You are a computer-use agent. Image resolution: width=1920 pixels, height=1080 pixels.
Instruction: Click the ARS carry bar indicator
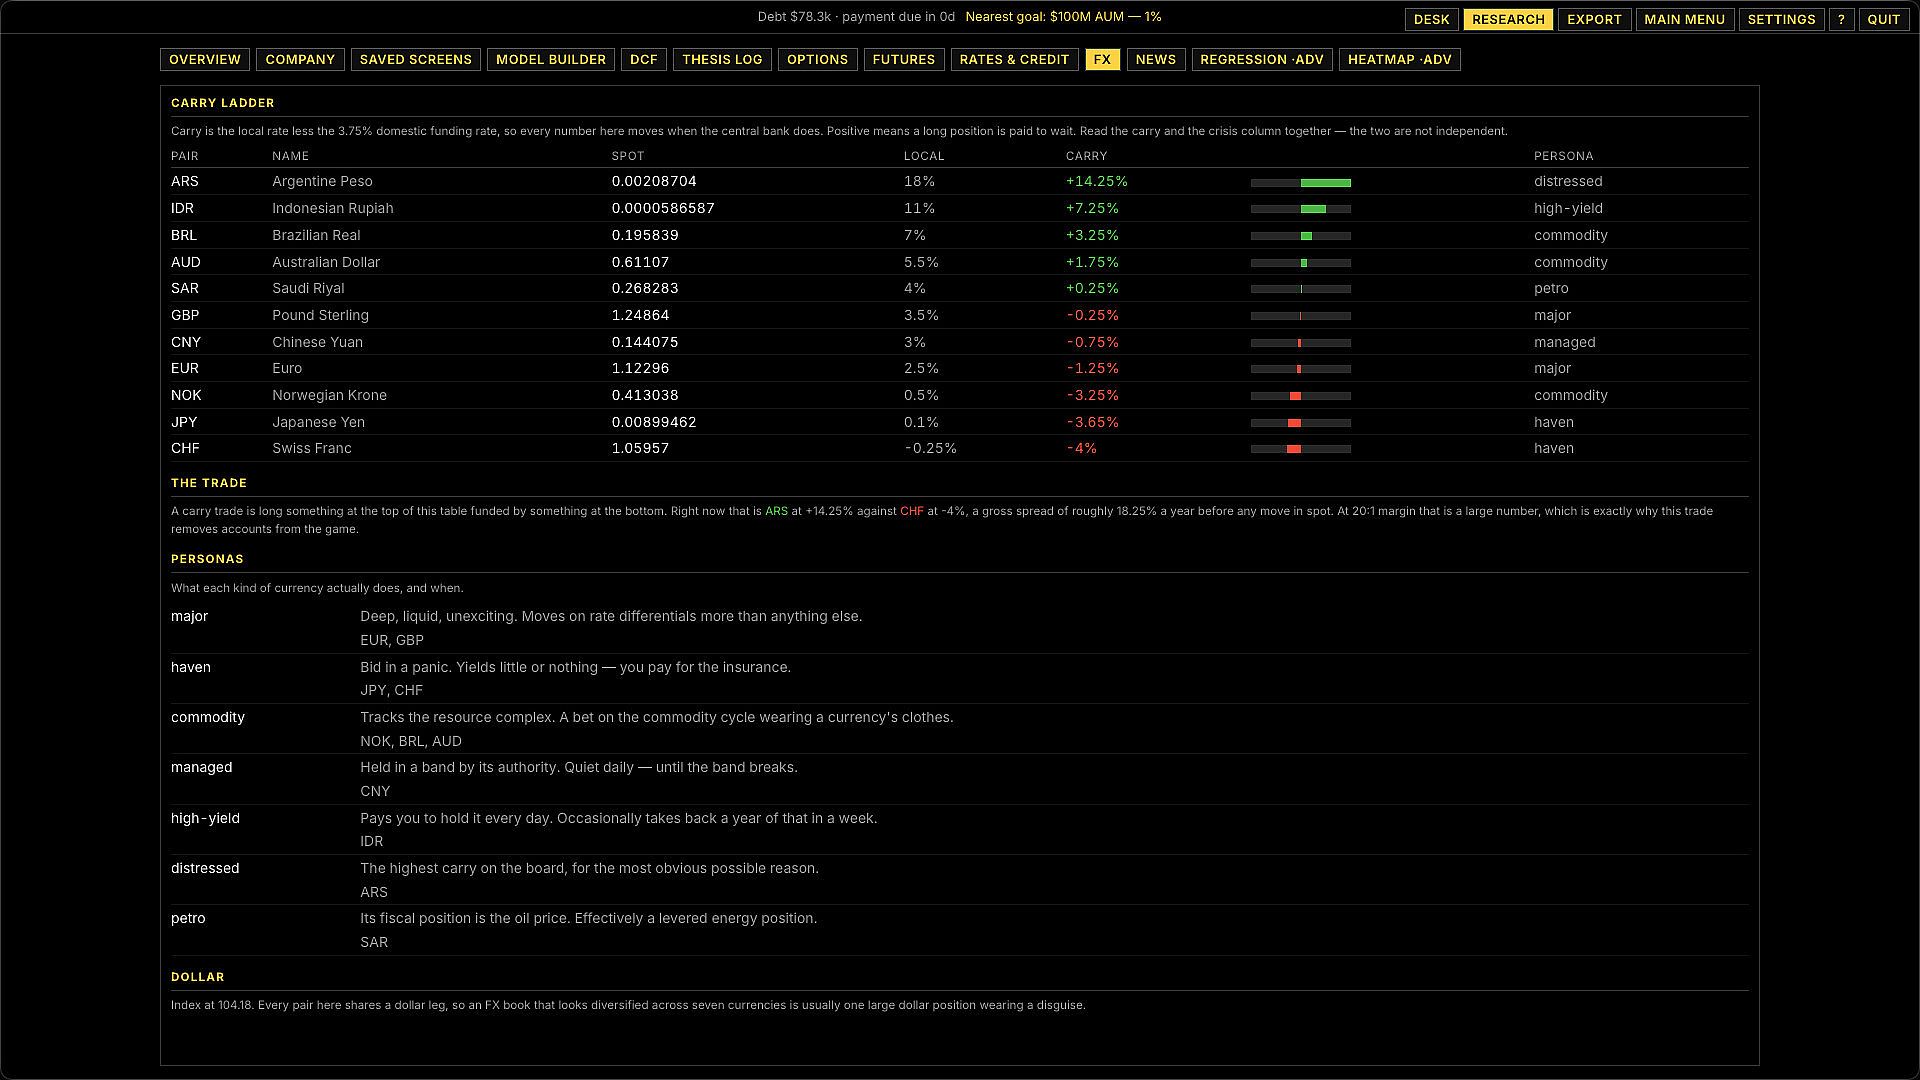[x=1300, y=182]
